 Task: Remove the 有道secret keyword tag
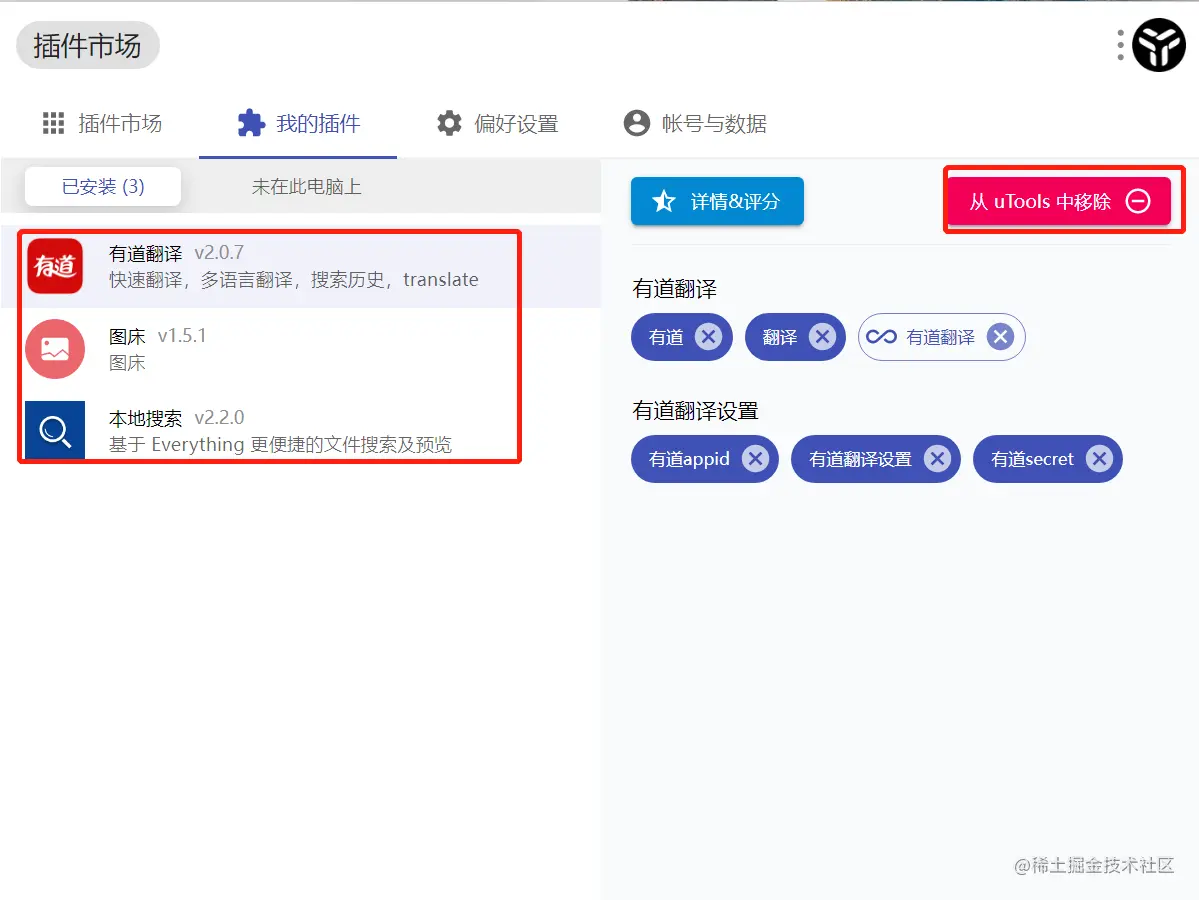(1100, 459)
